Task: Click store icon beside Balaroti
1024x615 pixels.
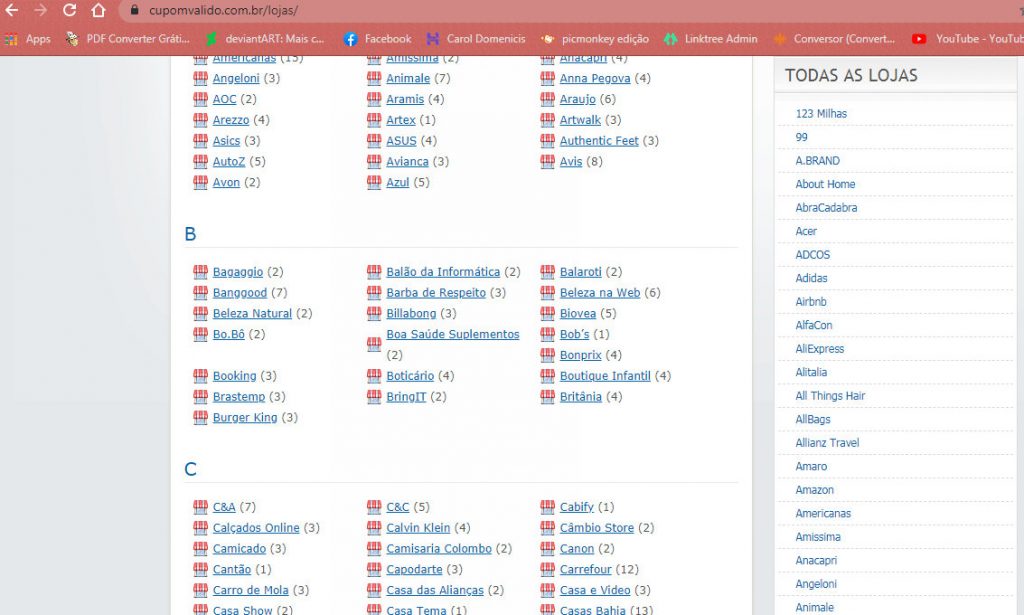Action: (x=547, y=272)
